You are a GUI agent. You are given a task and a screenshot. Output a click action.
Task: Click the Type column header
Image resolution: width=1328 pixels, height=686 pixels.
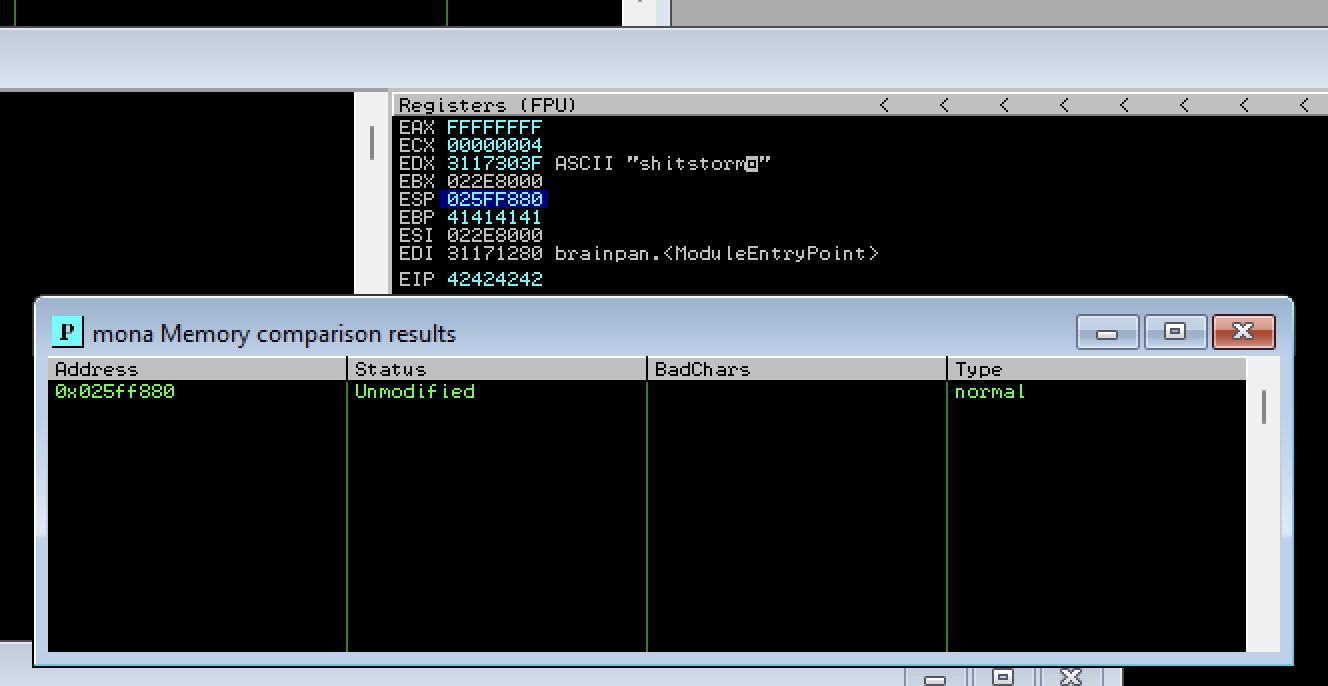tap(1096, 369)
